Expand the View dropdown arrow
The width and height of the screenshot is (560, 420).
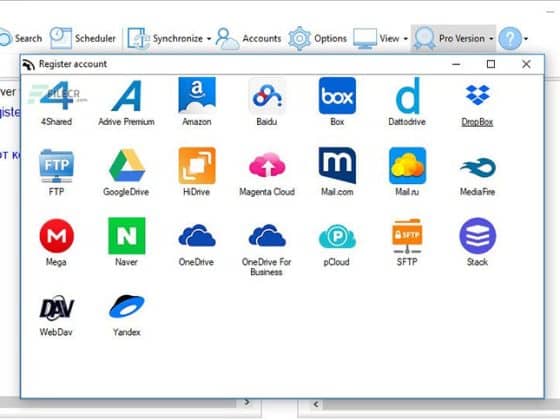point(405,39)
